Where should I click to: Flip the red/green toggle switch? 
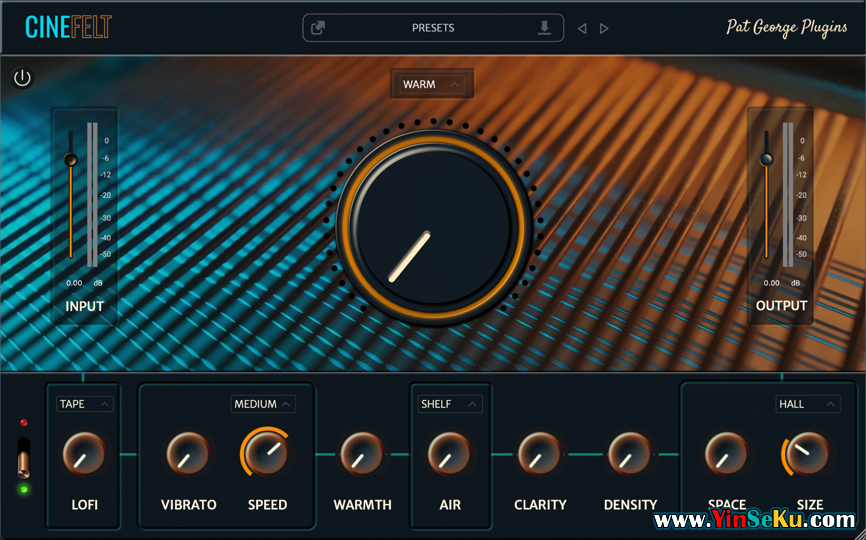click(23, 457)
